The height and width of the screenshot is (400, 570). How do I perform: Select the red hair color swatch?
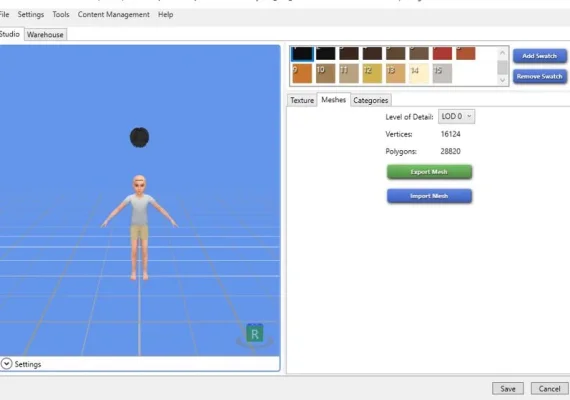(442, 53)
